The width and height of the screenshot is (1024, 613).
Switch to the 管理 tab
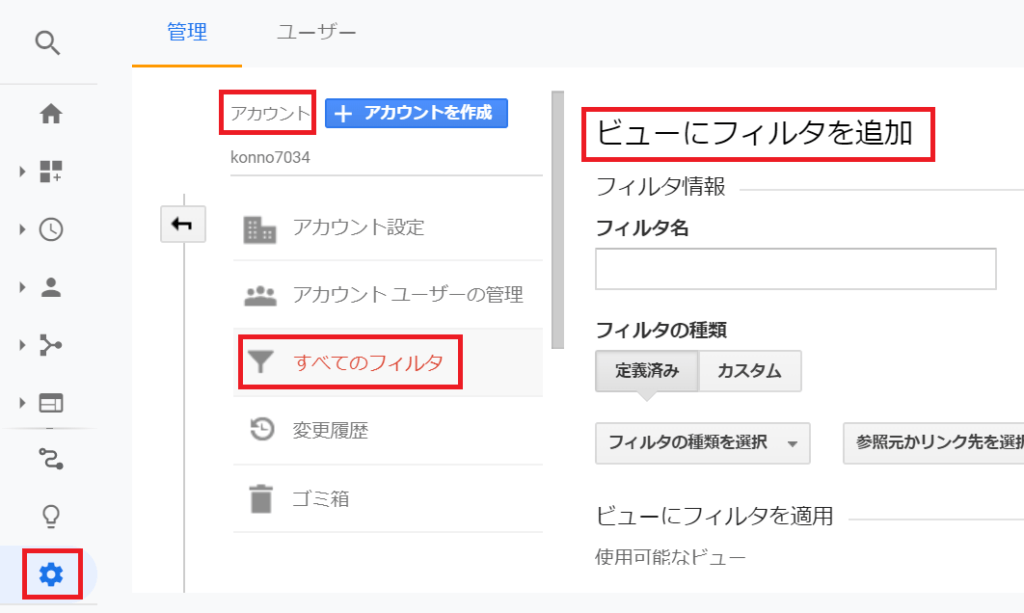tap(187, 32)
